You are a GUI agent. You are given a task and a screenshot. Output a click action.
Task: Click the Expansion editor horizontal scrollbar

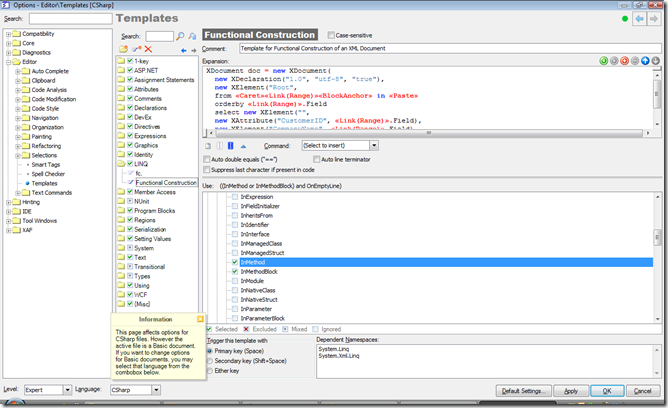point(429,133)
